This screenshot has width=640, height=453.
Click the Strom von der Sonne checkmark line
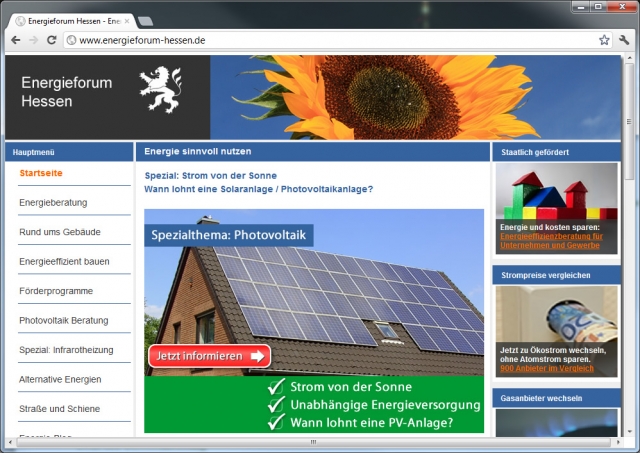click(x=340, y=386)
